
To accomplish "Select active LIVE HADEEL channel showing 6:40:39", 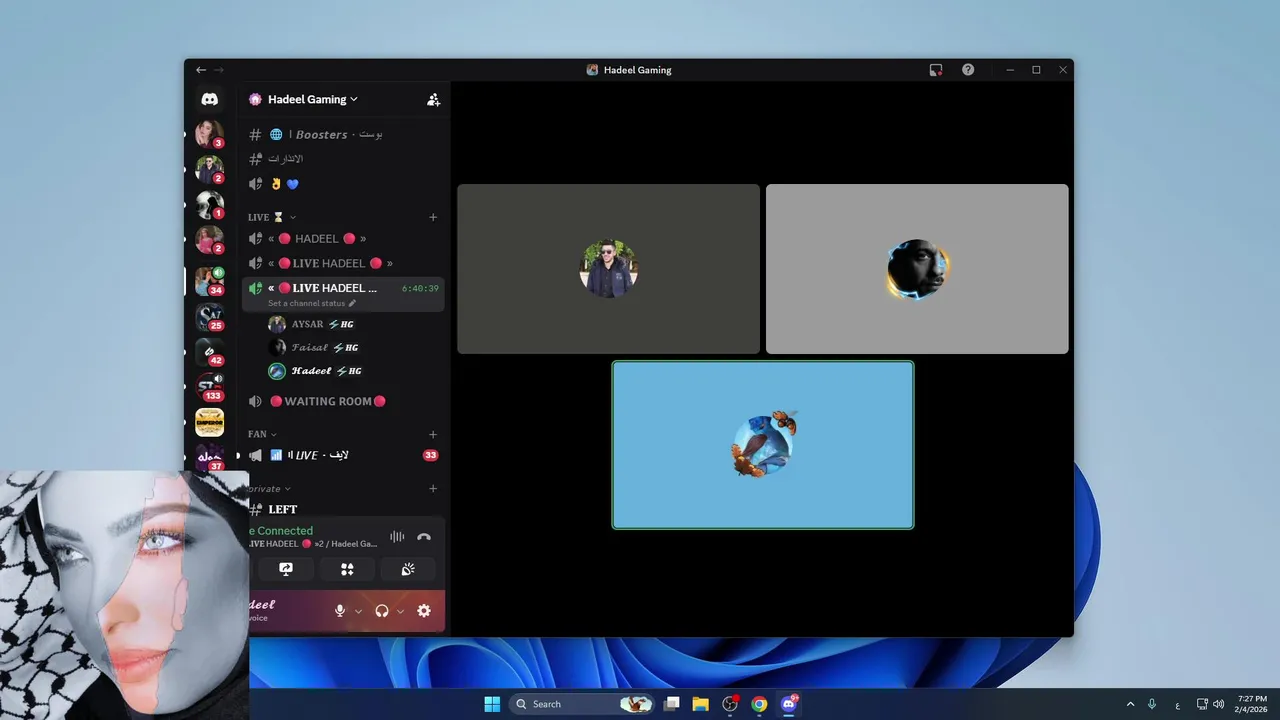I will click(343, 294).
